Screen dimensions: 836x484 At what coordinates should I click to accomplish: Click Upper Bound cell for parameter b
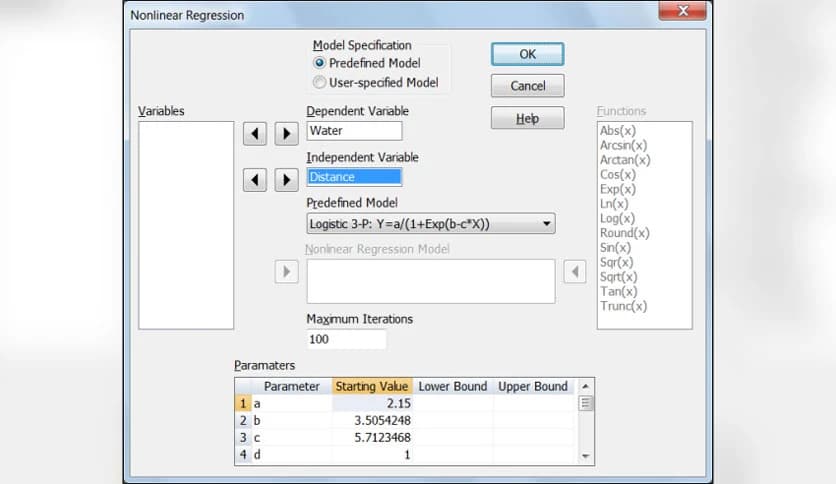(x=533, y=421)
